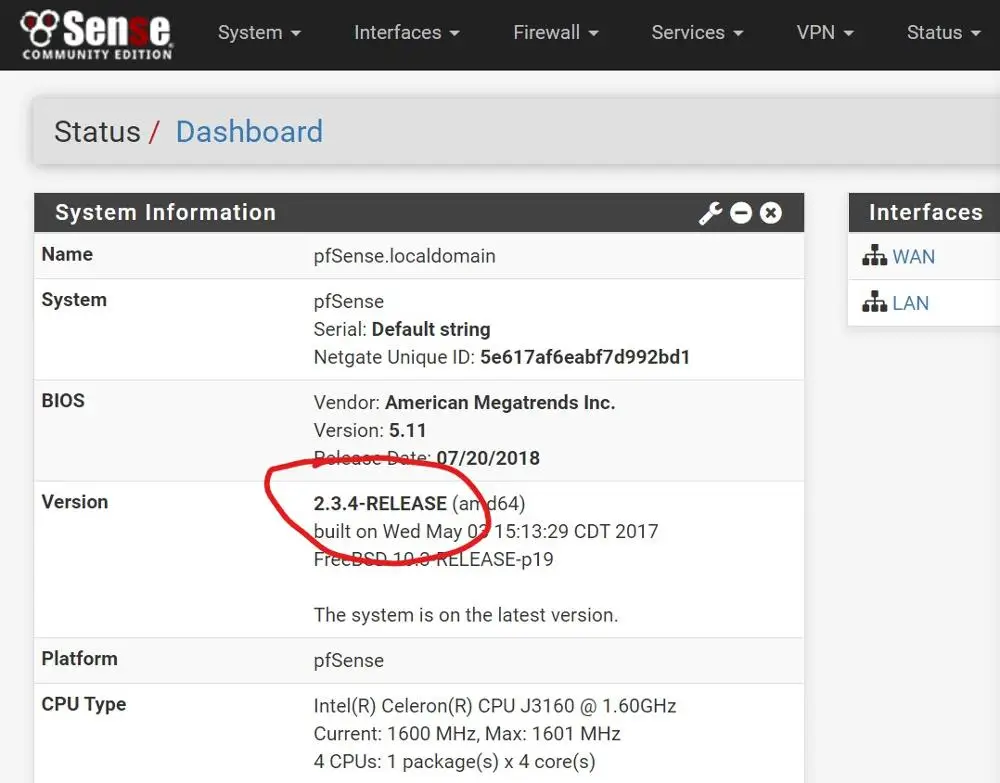Click 'The system is on the latest version' text
This screenshot has height=783, width=1000.
(466, 615)
